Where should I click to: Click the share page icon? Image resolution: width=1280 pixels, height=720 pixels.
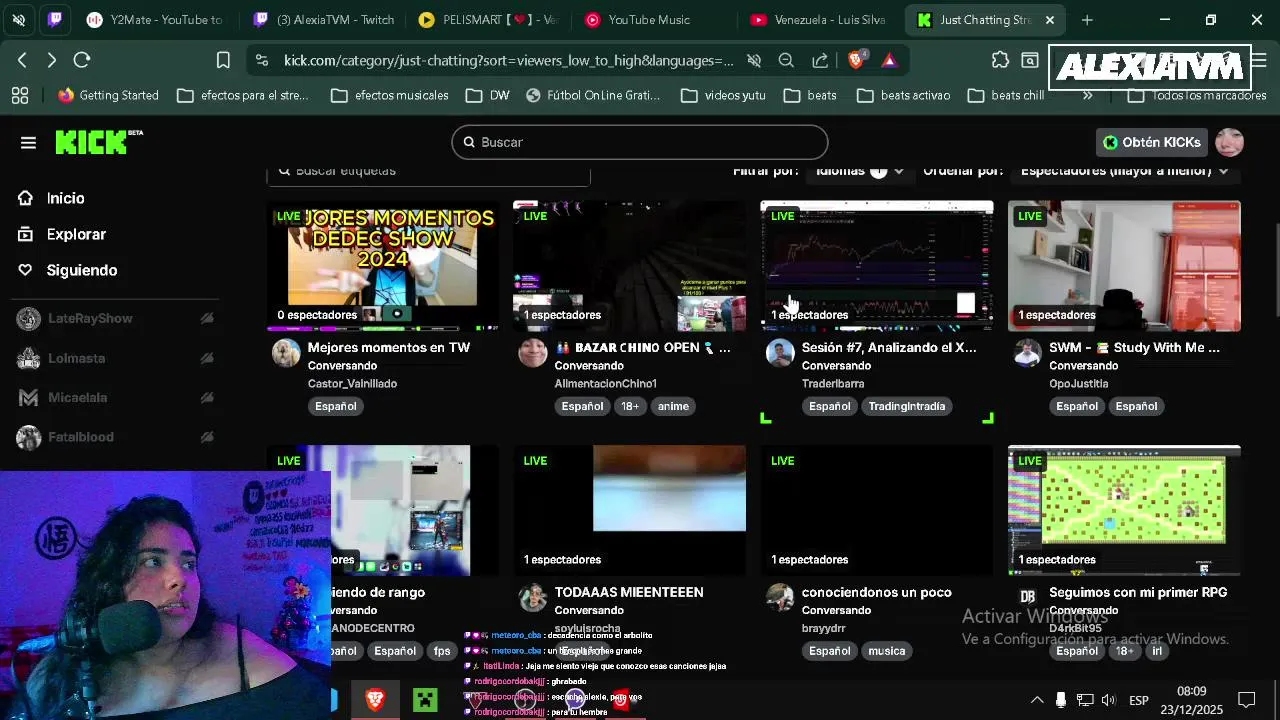[x=820, y=60]
